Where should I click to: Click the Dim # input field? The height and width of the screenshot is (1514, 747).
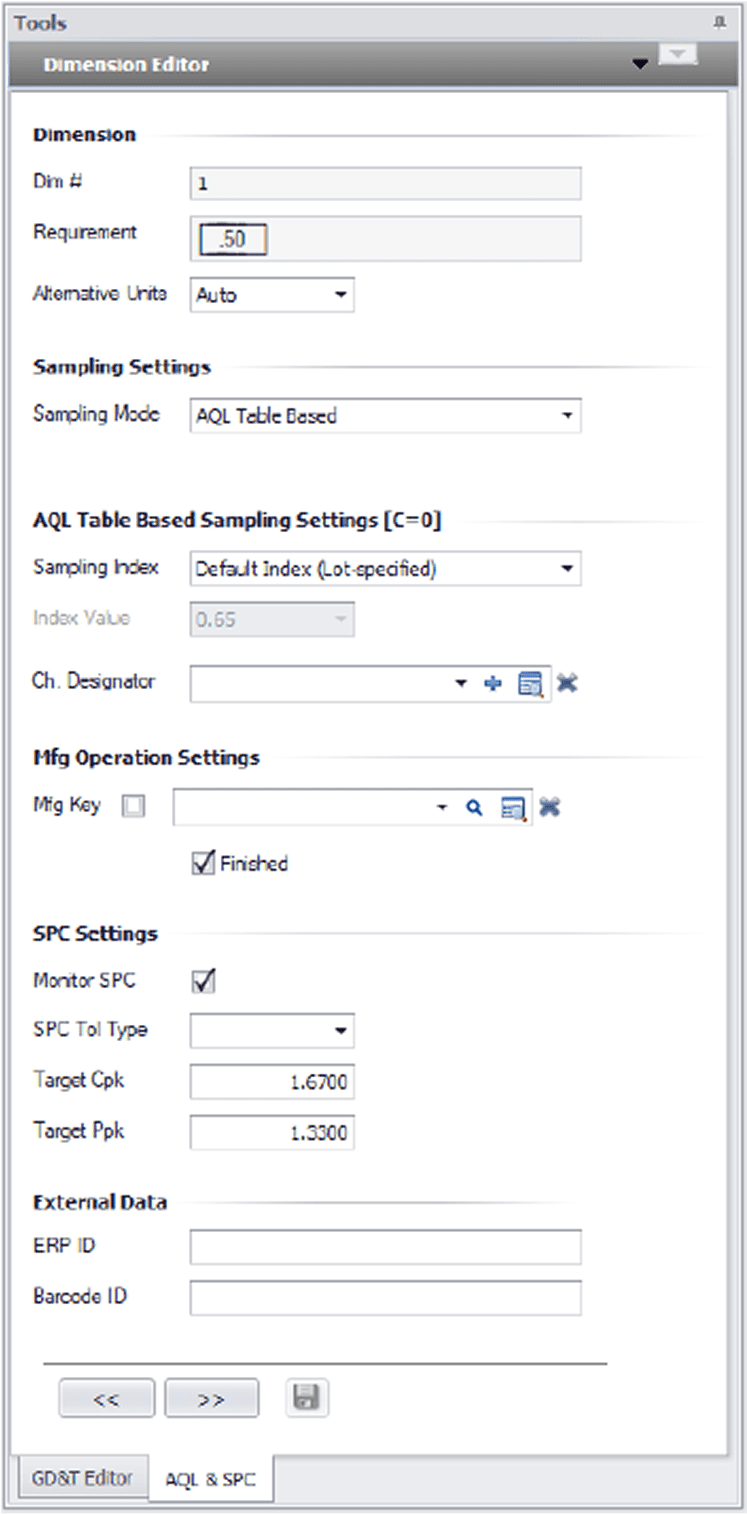pos(385,184)
